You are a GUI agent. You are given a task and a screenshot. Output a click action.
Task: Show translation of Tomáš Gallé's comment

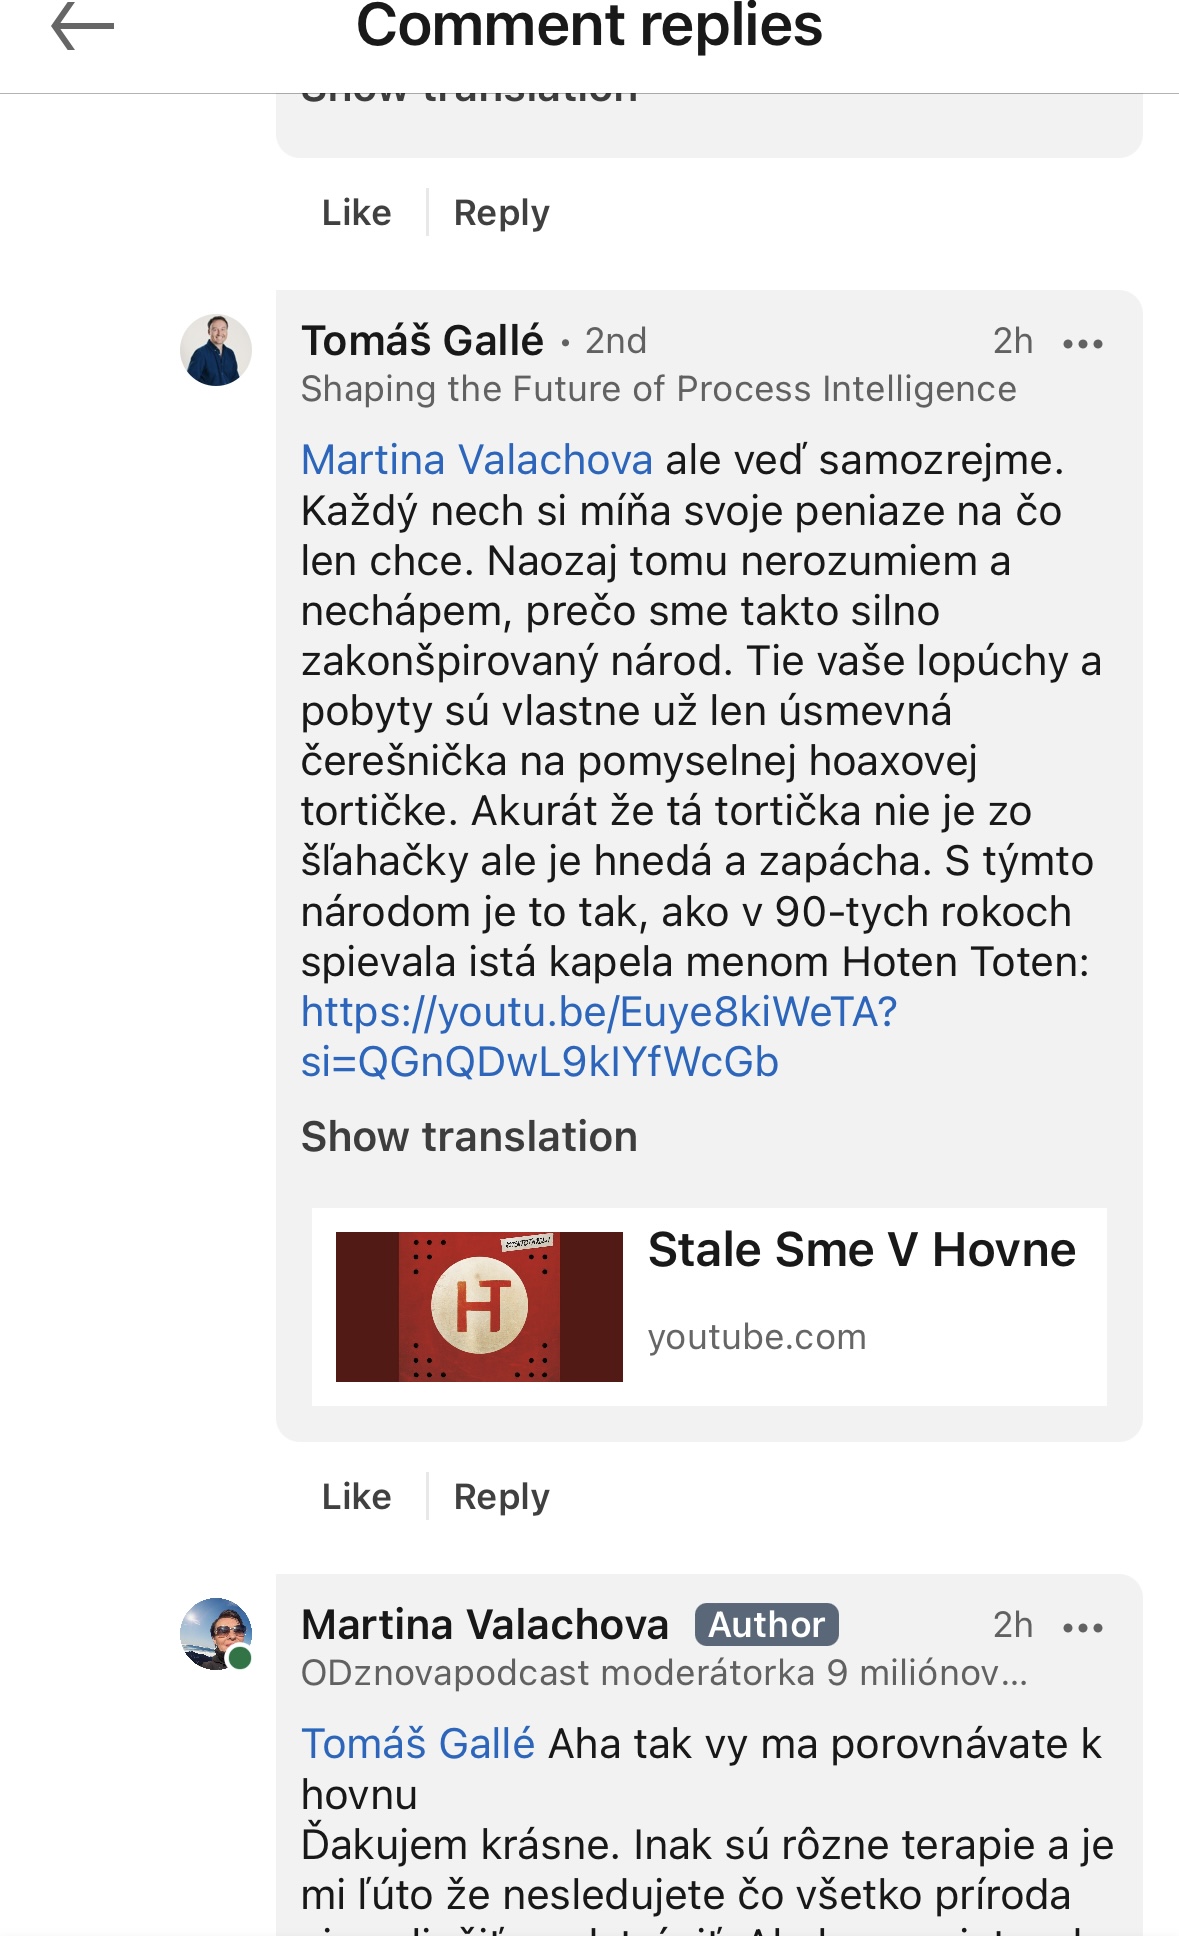click(470, 1137)
